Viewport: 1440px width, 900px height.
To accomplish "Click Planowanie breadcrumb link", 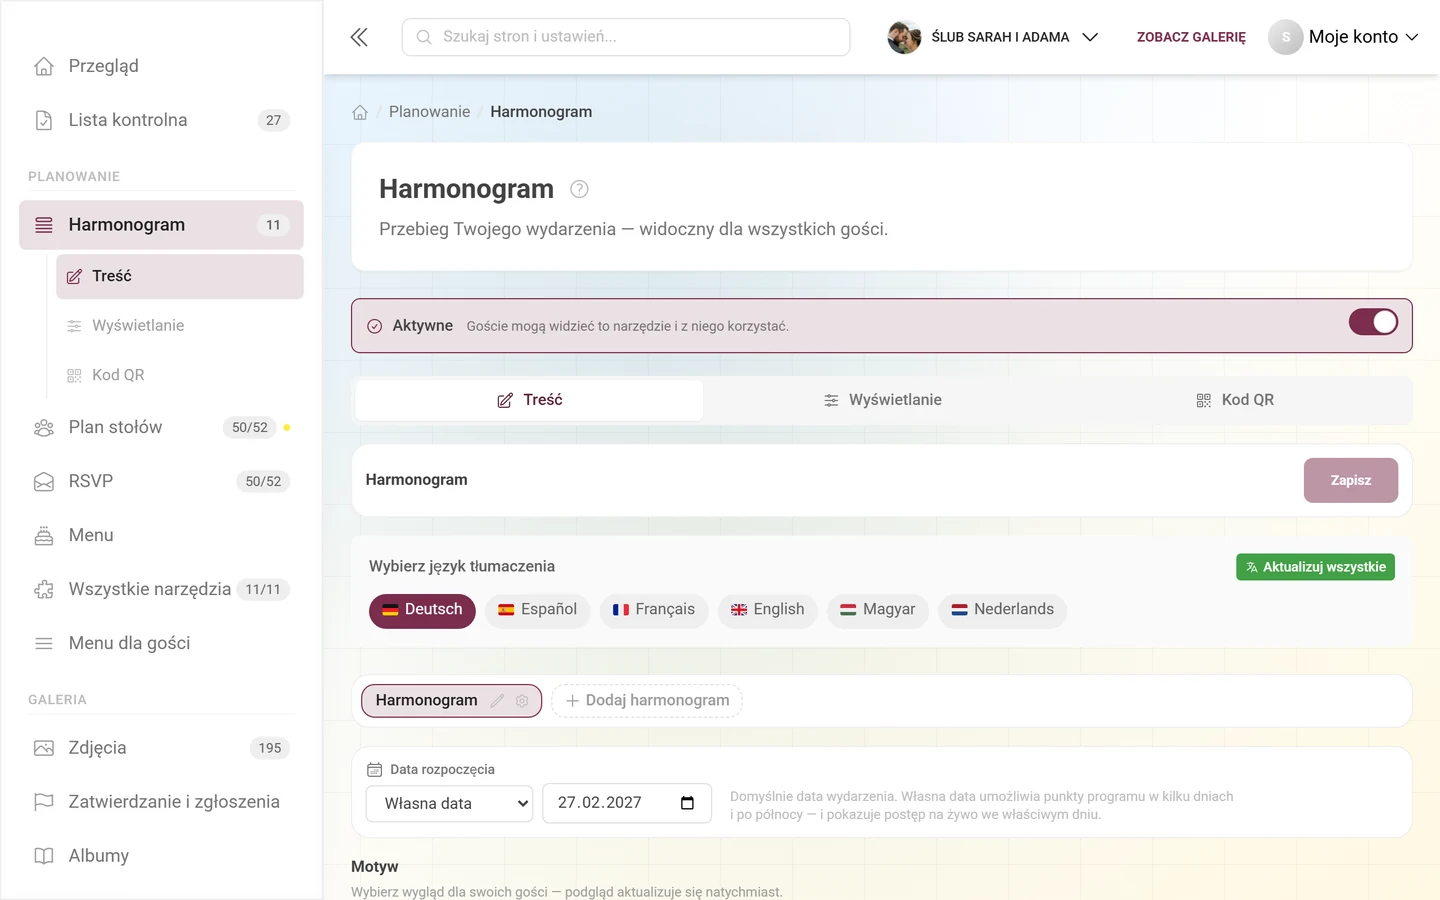I will pos(429,112).
